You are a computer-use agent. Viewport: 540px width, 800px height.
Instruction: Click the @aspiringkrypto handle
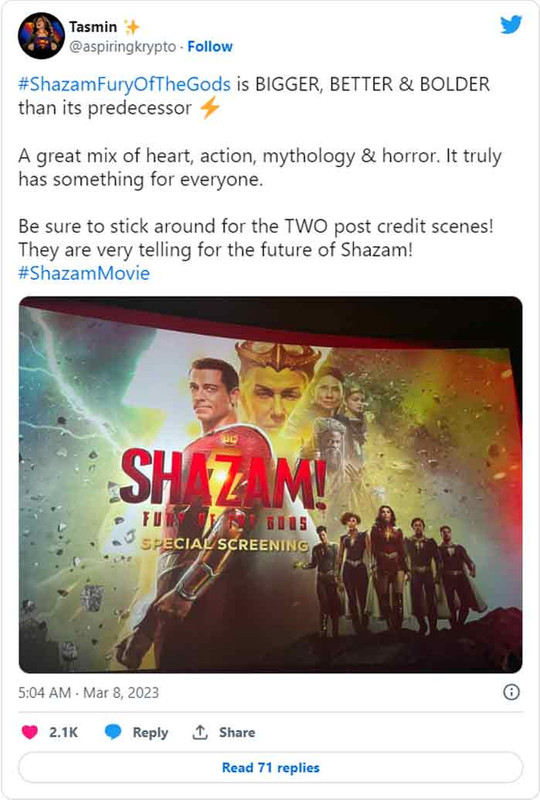pos(122,46)
